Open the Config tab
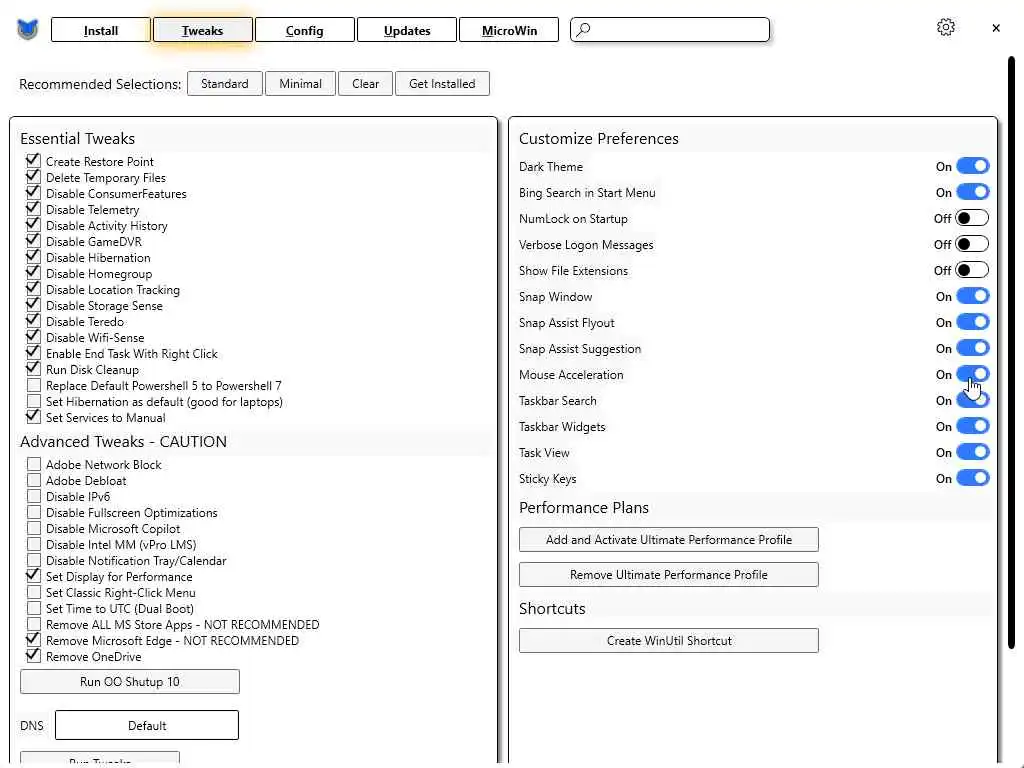Image resolution: width=1024 pixels, height=768 pixels. point(304,30)
